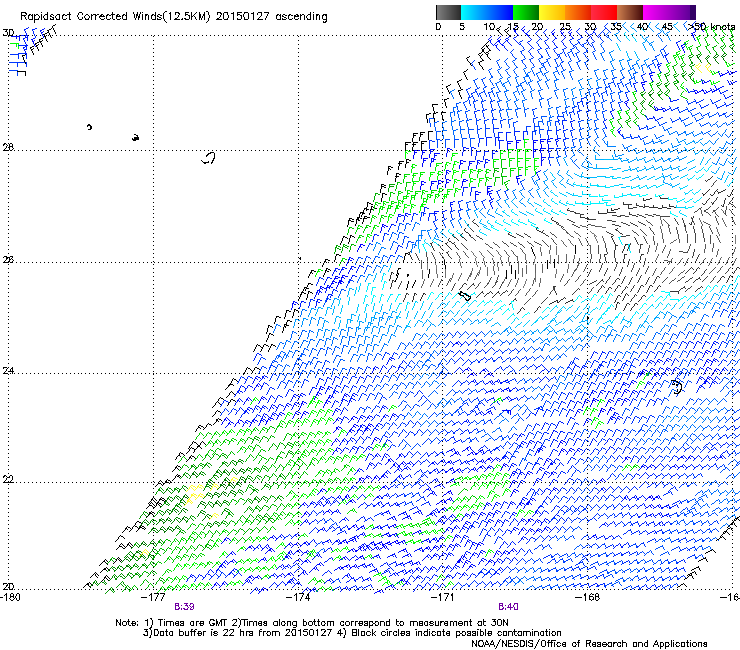The height and width of the screenshot is (650, 740).
Task: Click the latitude label 24
Action: [x=8, y=371]
